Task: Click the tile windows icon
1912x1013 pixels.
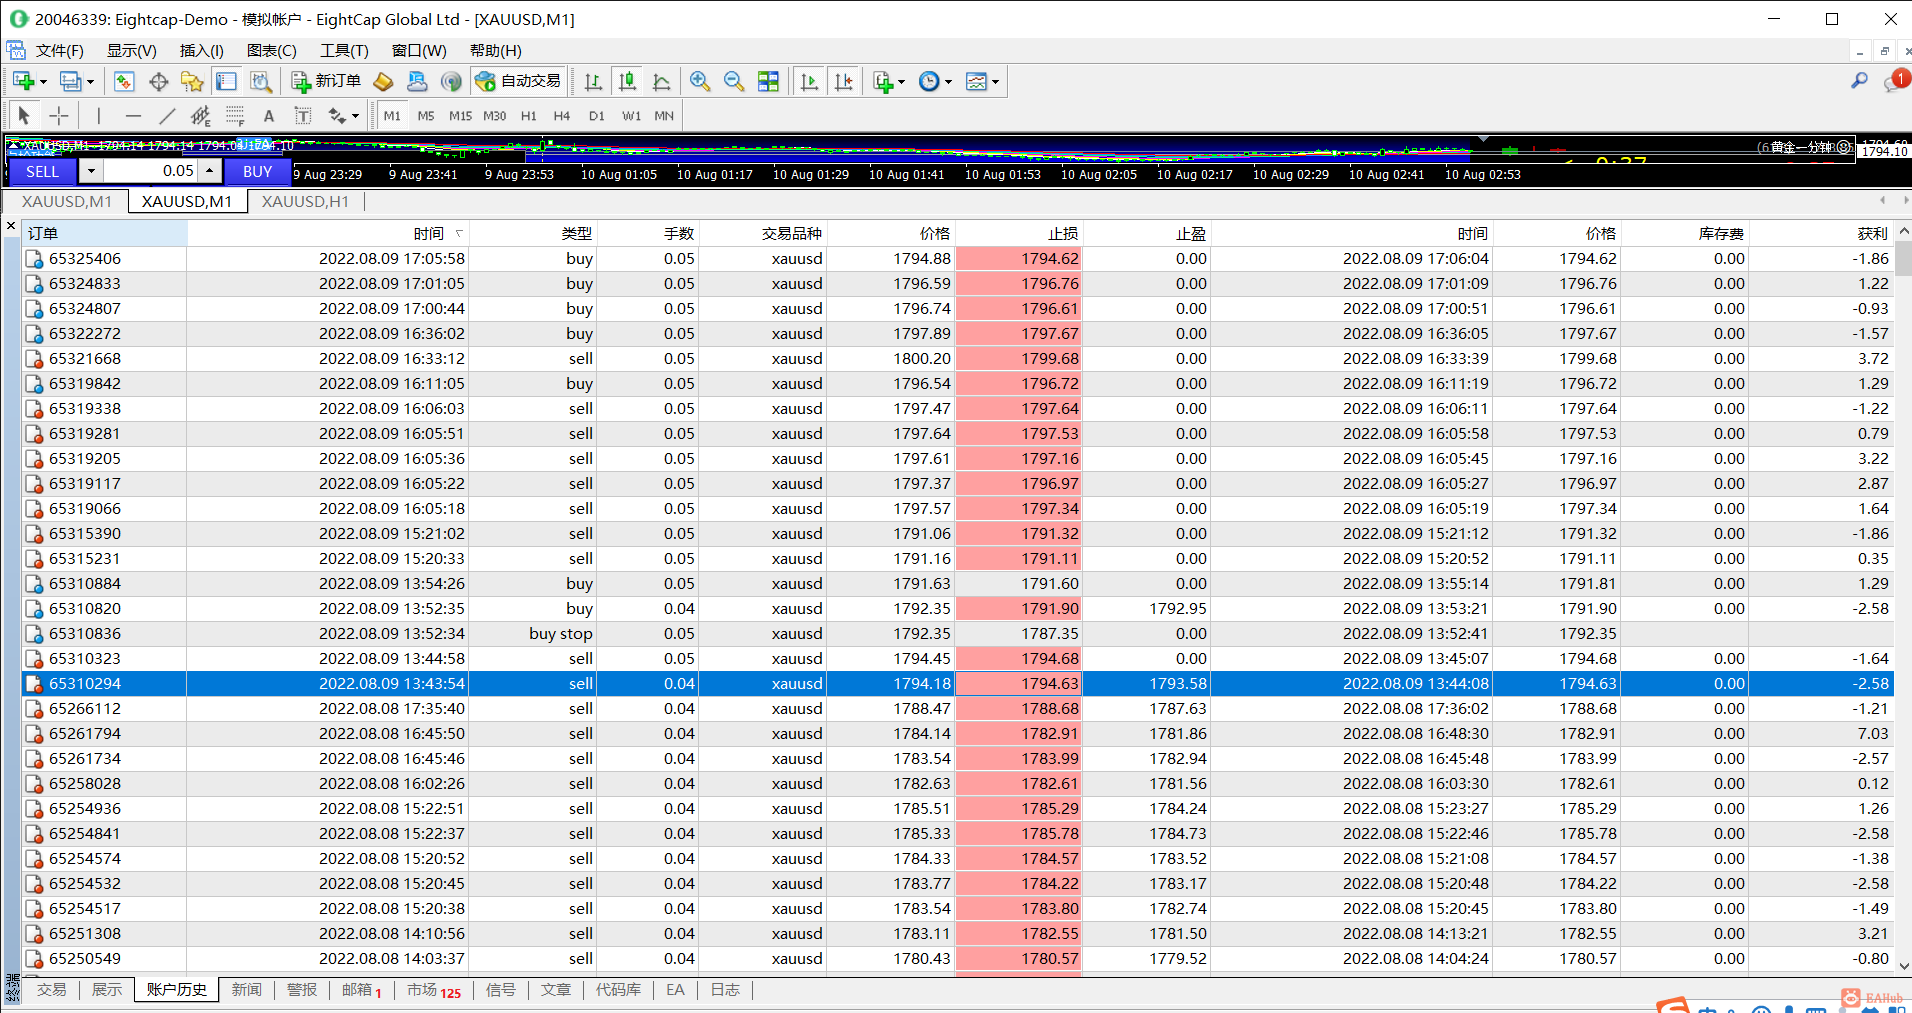Action: tap(768, 81)
